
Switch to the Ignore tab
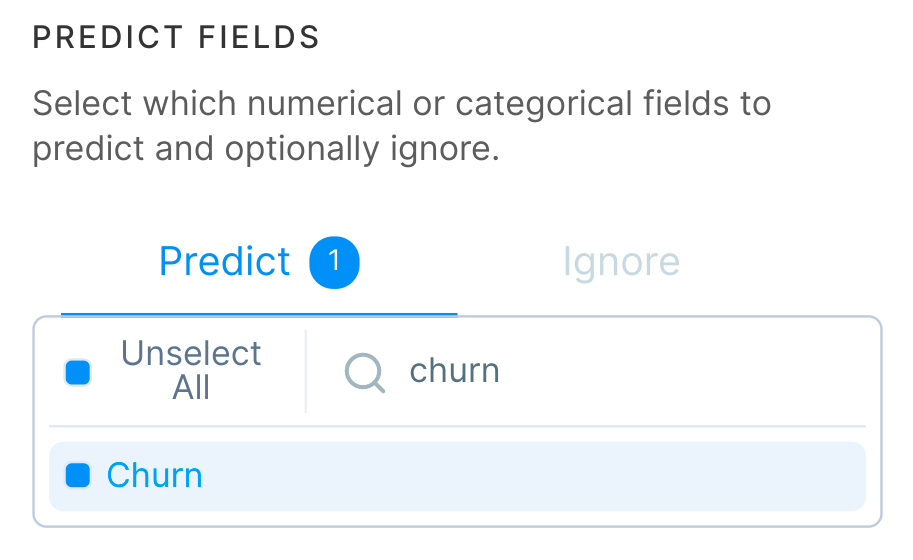coord(621,262)
